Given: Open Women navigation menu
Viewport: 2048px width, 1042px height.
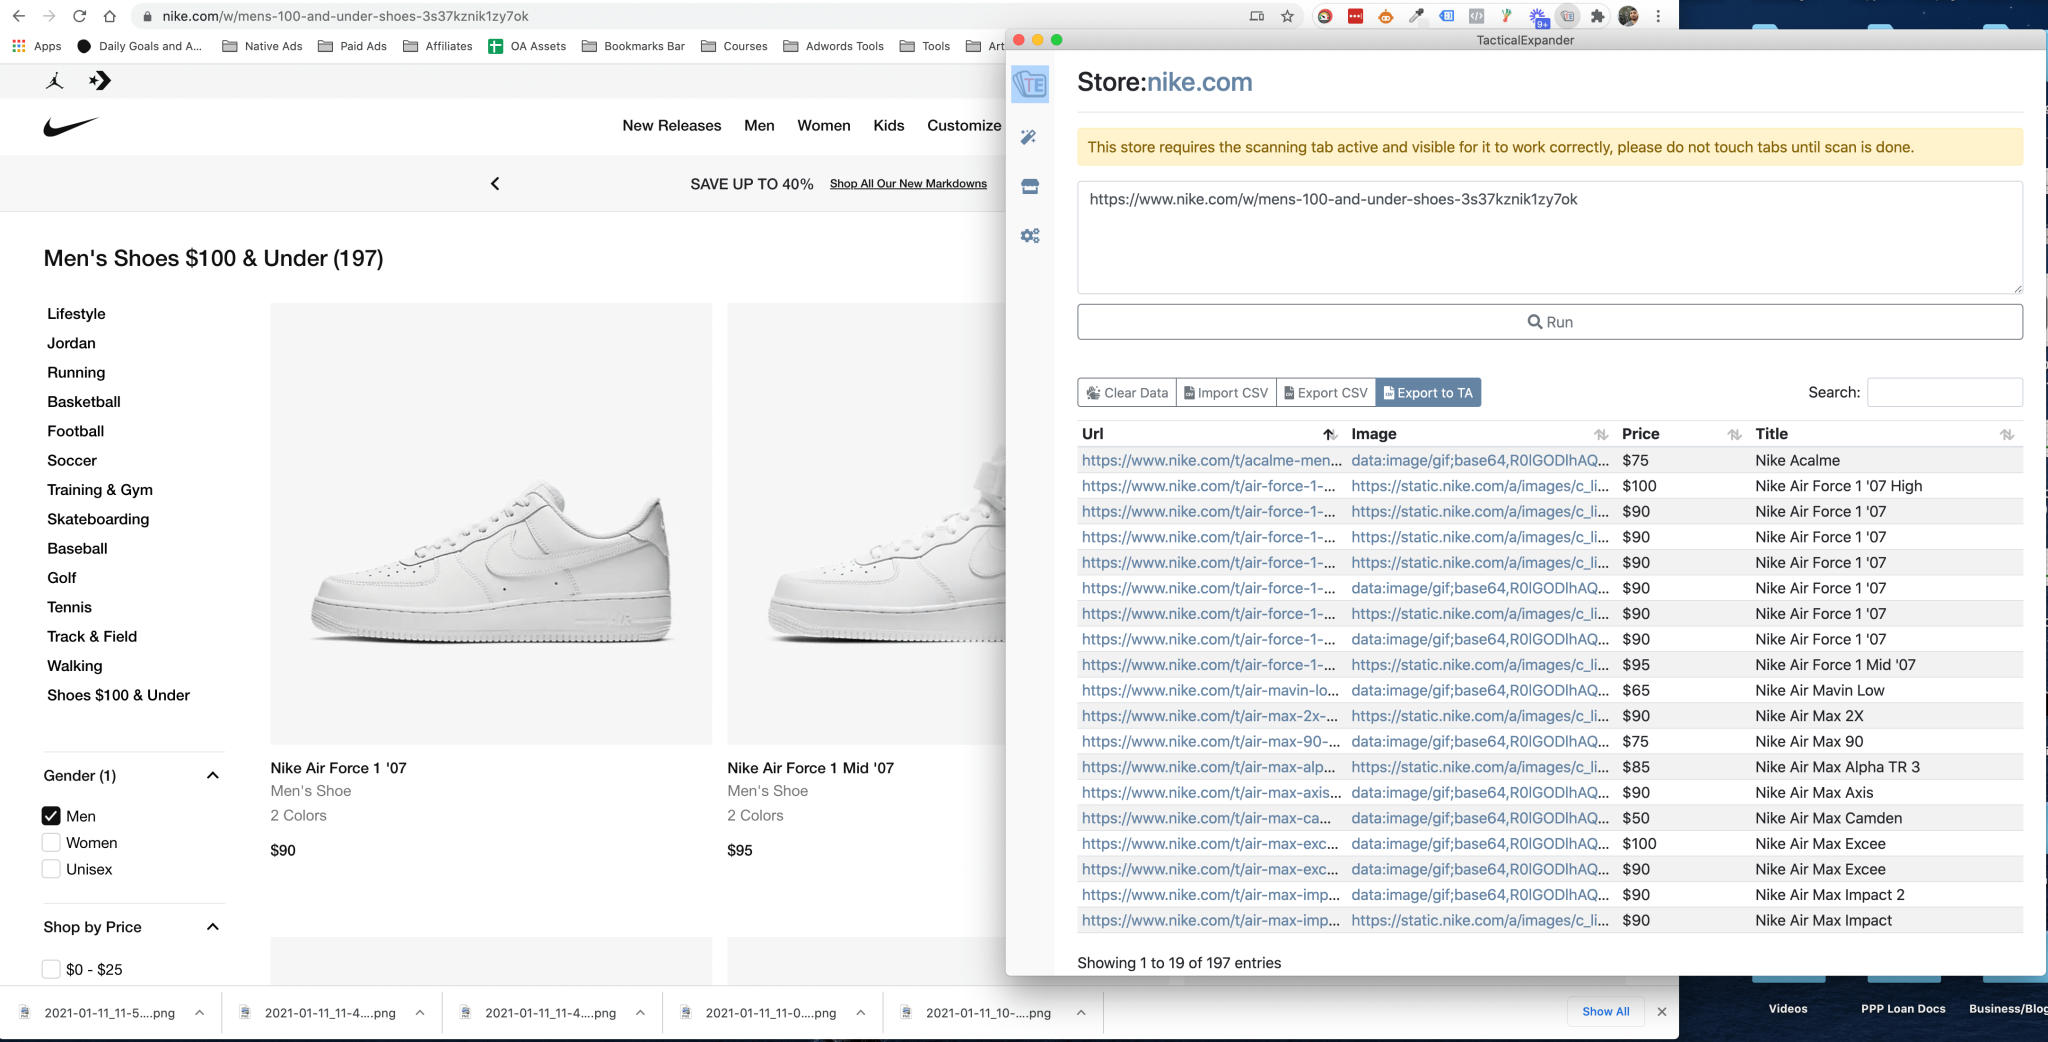Looking at the screenshot, I should point(824,126).
